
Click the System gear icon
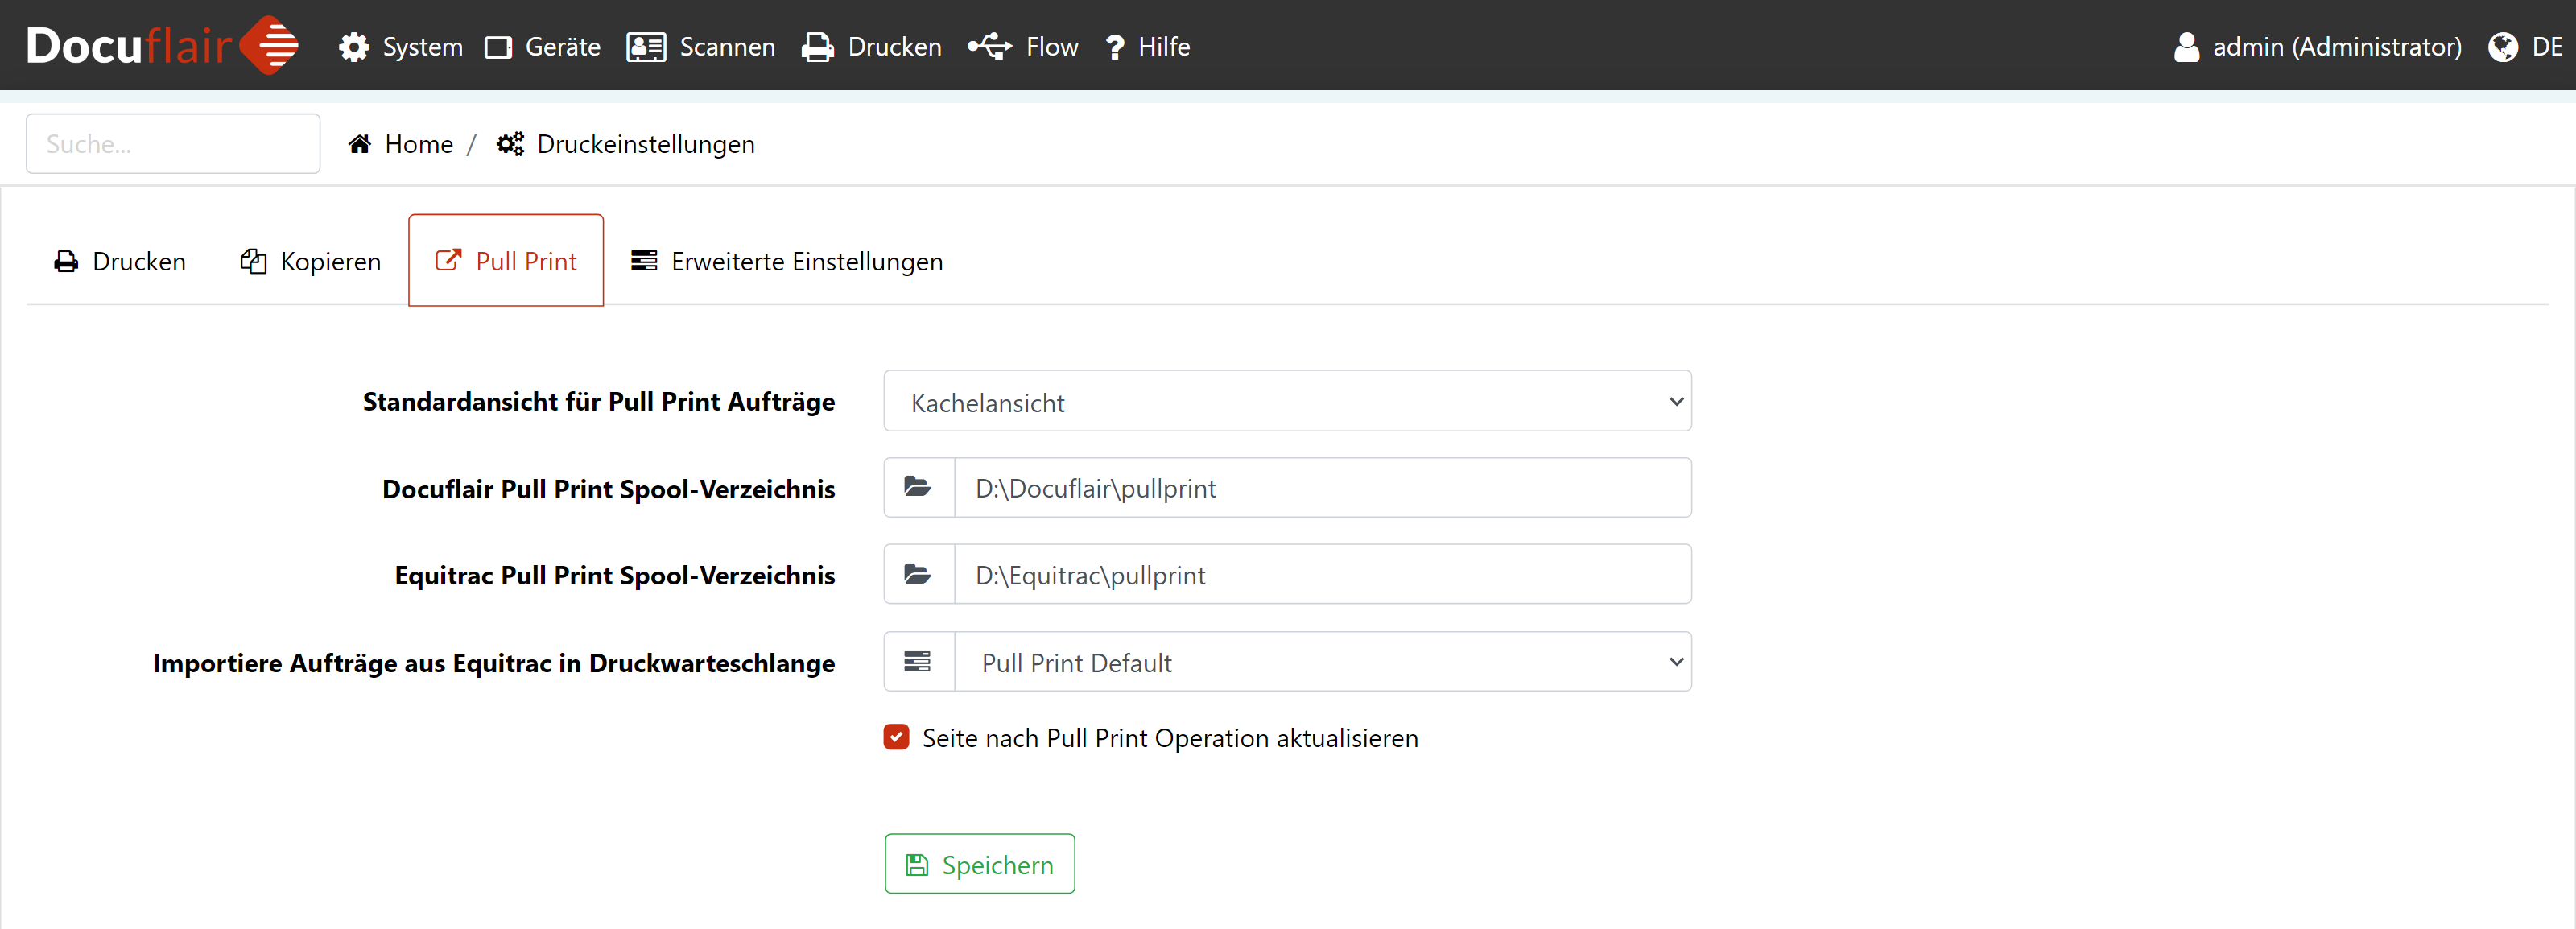(353, 47)
